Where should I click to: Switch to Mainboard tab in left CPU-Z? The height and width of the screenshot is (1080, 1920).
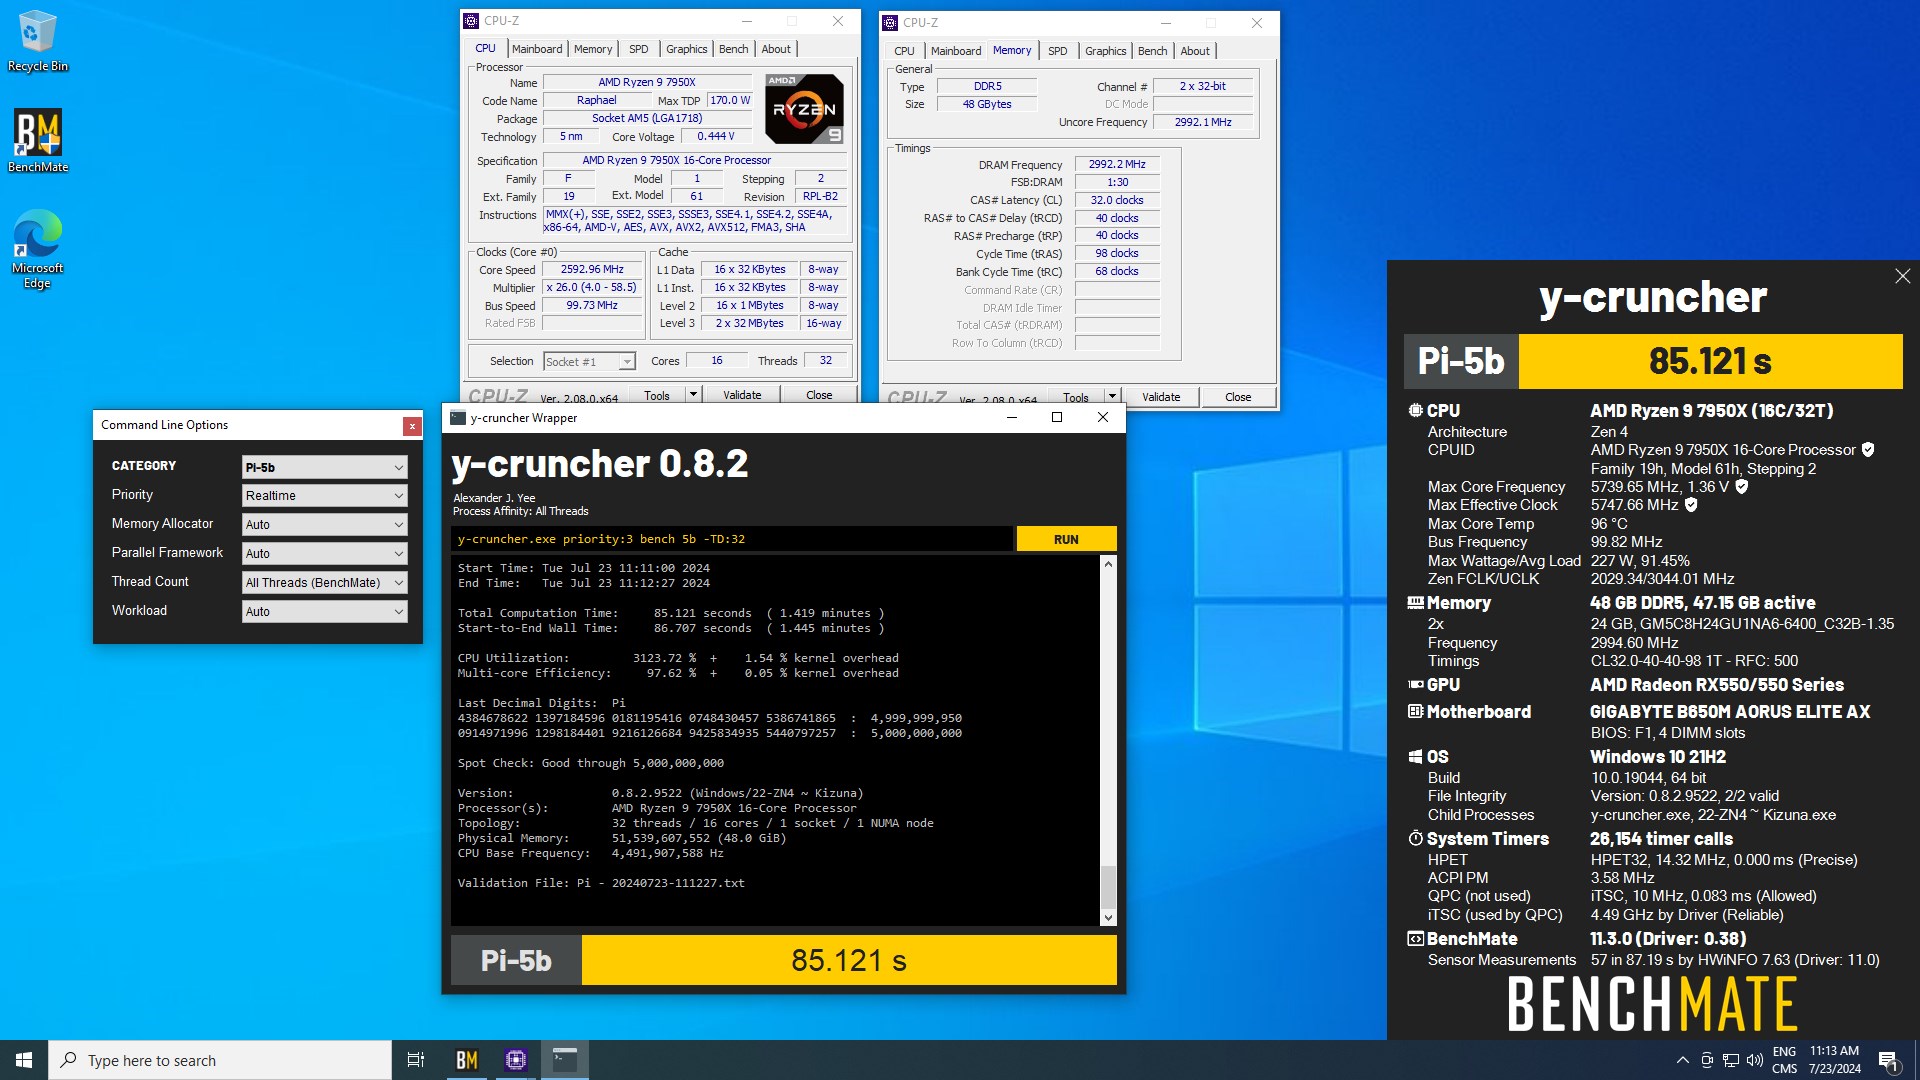coord(537,49)
